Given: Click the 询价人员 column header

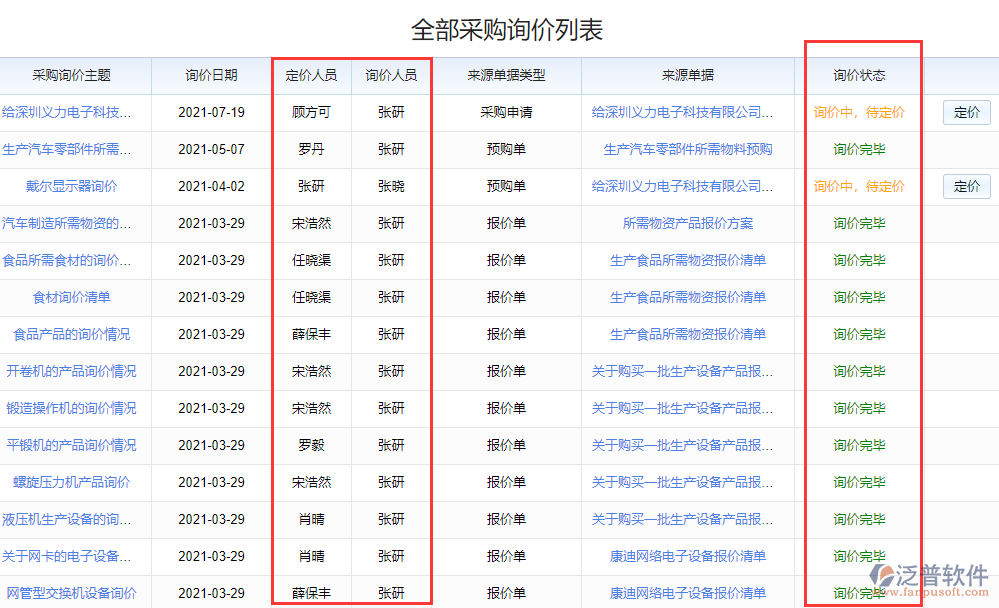Looking at the screenshot, I should coord(391,76).
